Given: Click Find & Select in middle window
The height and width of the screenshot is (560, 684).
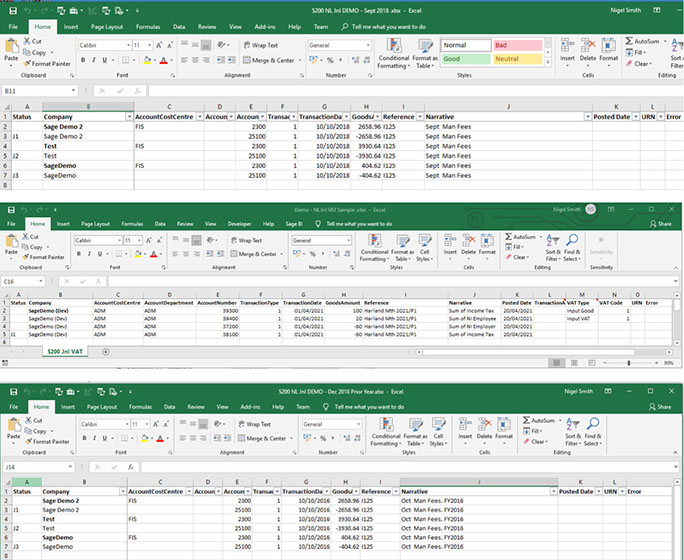Looking at the screenshot, I should 571,248.
